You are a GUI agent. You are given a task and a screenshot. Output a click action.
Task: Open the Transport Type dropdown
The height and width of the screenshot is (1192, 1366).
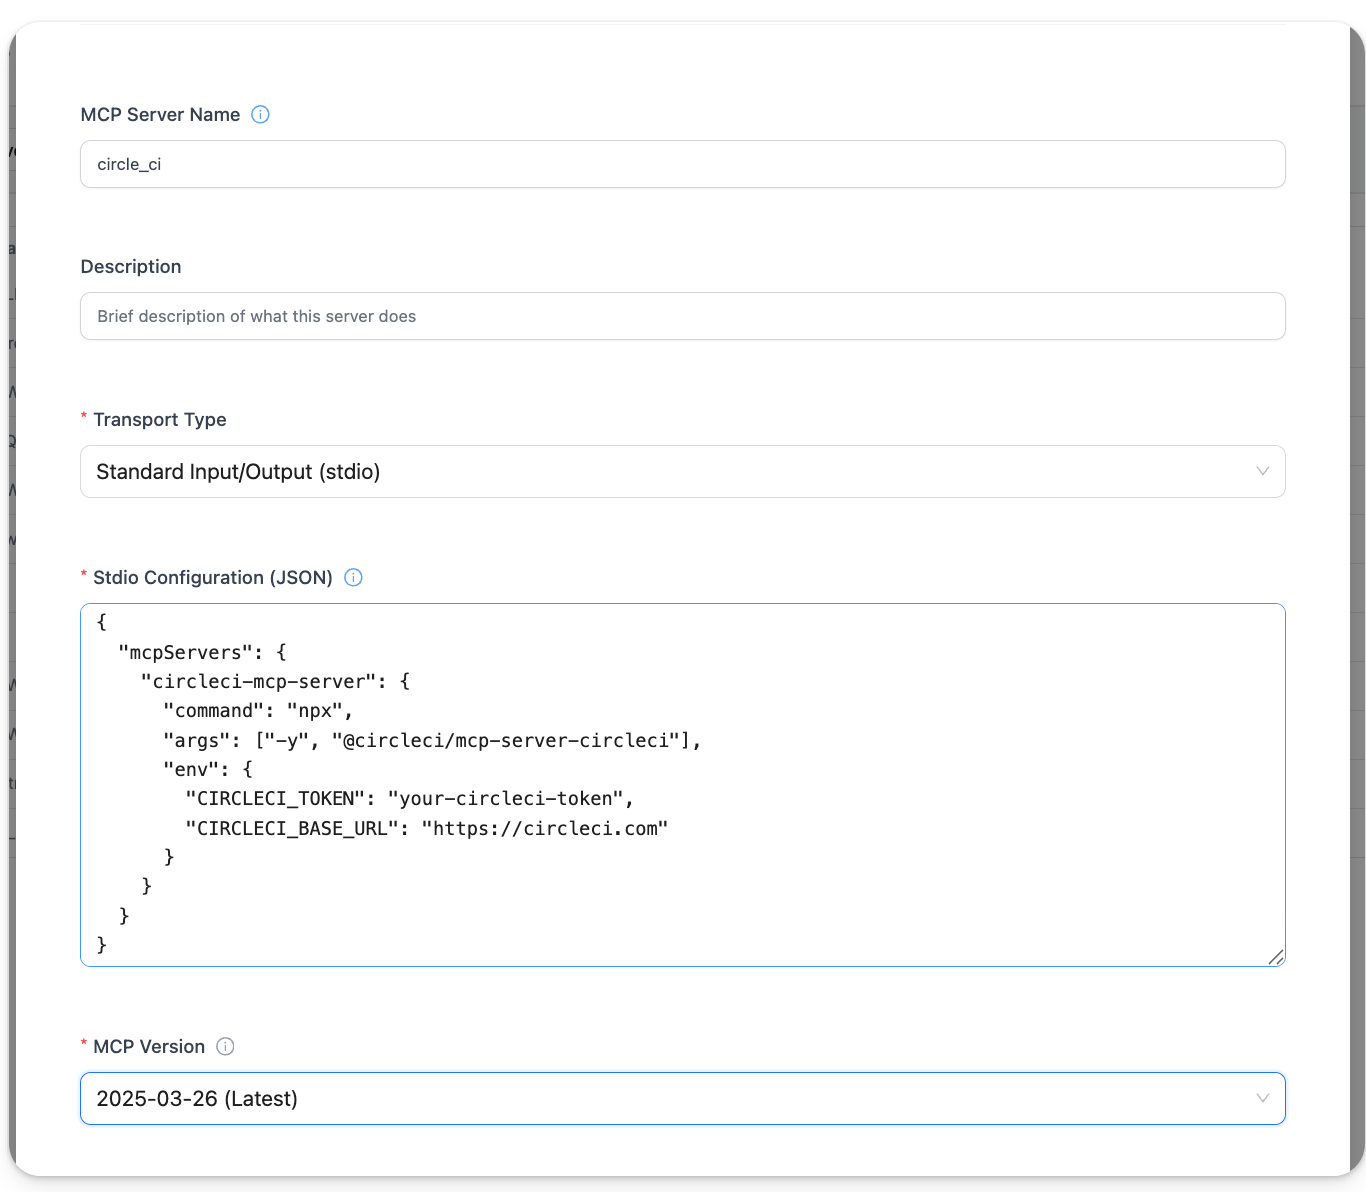click(x=683, y=471)
